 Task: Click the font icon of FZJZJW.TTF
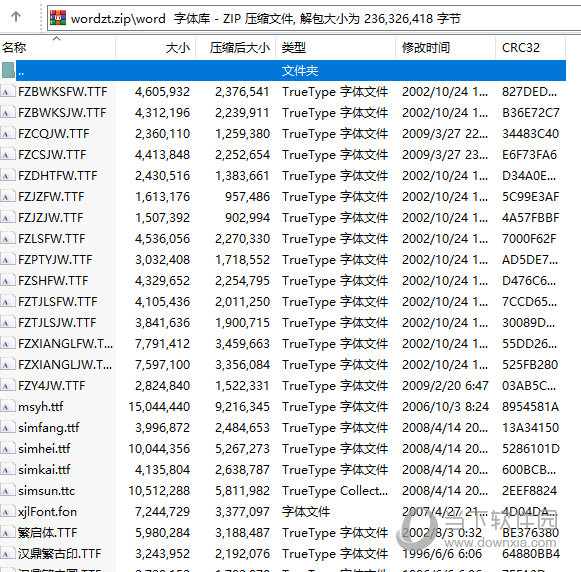click(x=7, y=217)
